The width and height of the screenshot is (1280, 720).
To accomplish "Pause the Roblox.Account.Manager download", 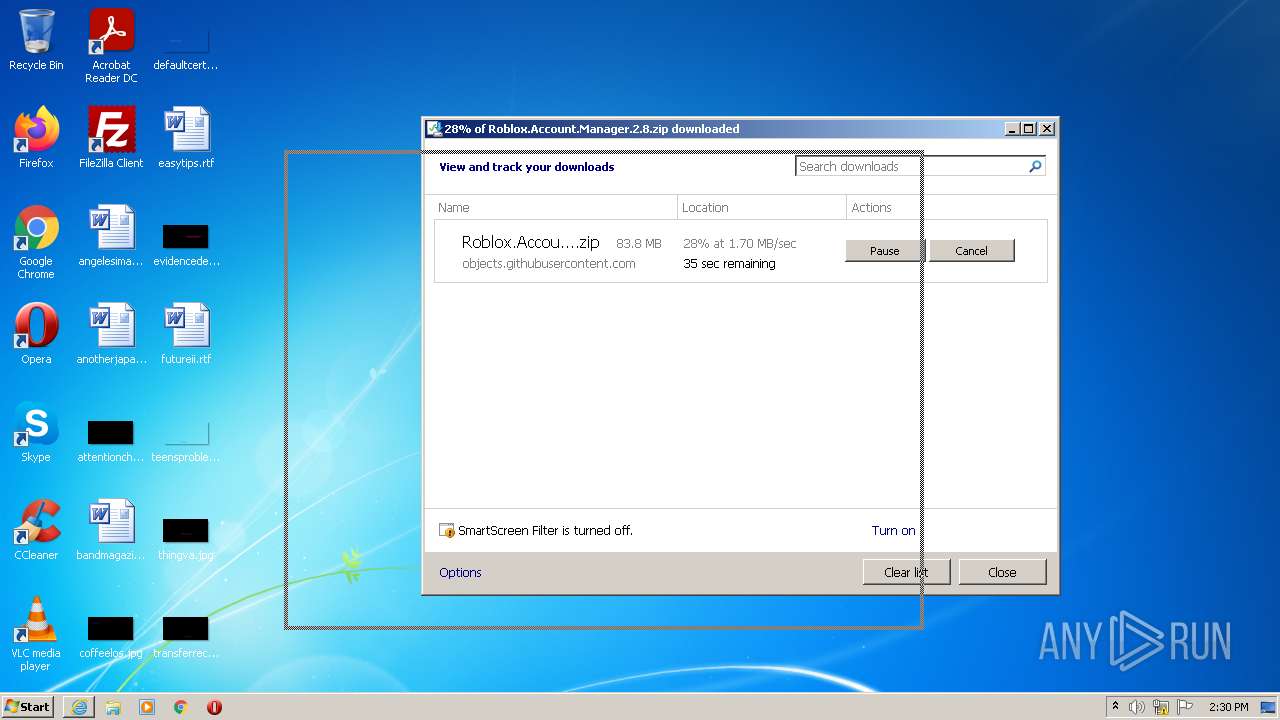I will coord(884,251).
